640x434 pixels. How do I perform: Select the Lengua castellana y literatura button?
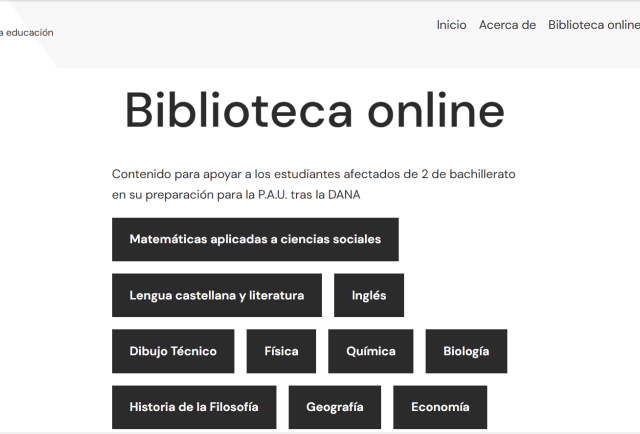click(x=217, y=295)
